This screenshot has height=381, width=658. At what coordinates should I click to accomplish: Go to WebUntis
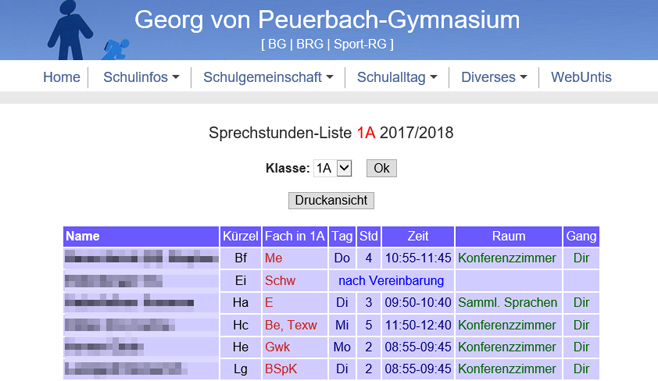[581, 77]
